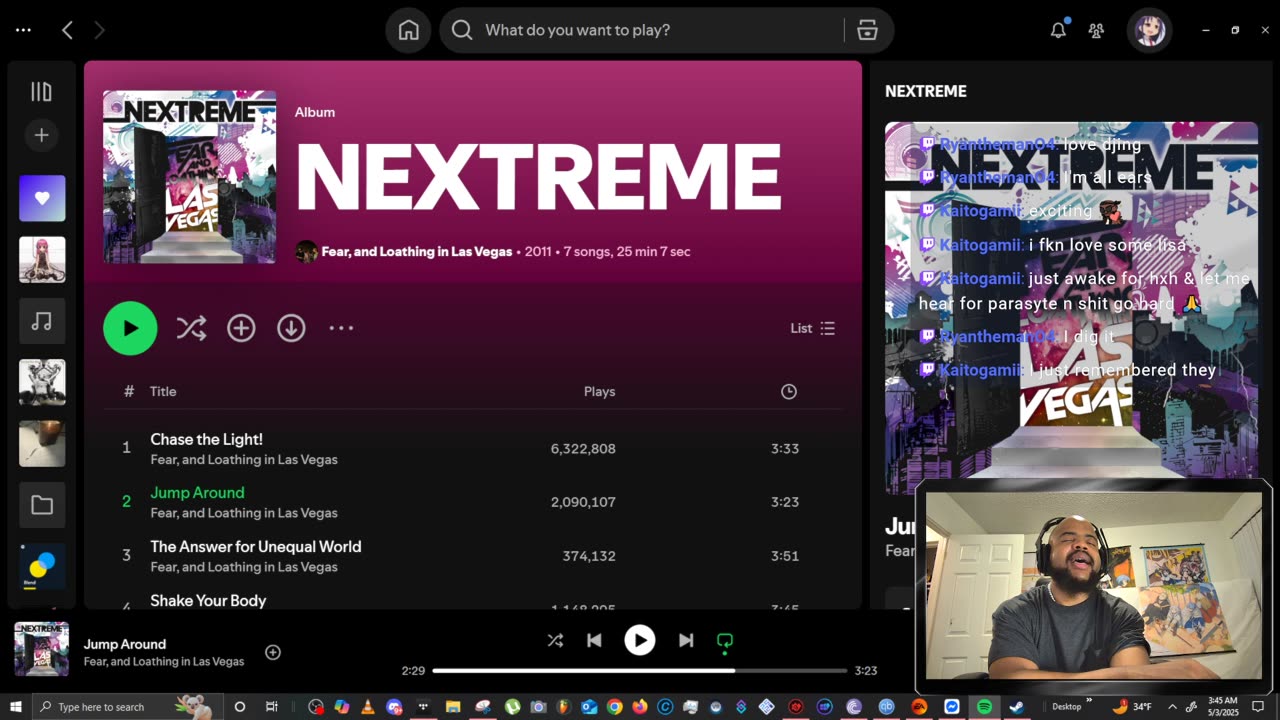This screenshot has width=1280, height=720.
Task: Click the NEXTREME heading in Now Playing panel
Action: 926,91
